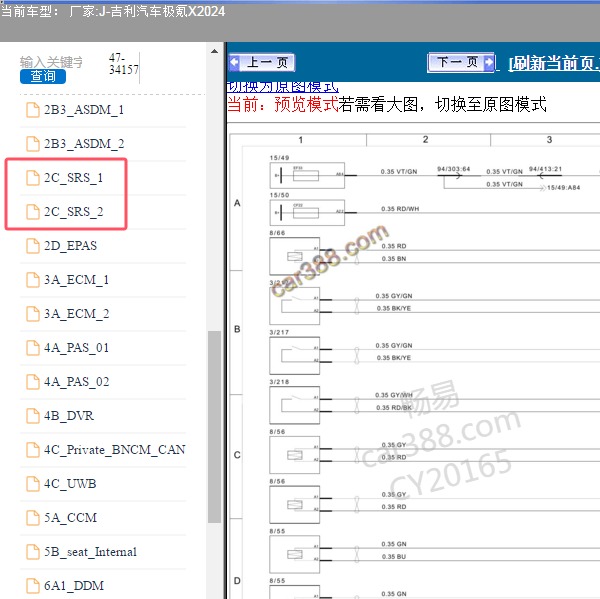
Task: Click the file icon beside 5A_CCM
Action: (x=33, y=518)
